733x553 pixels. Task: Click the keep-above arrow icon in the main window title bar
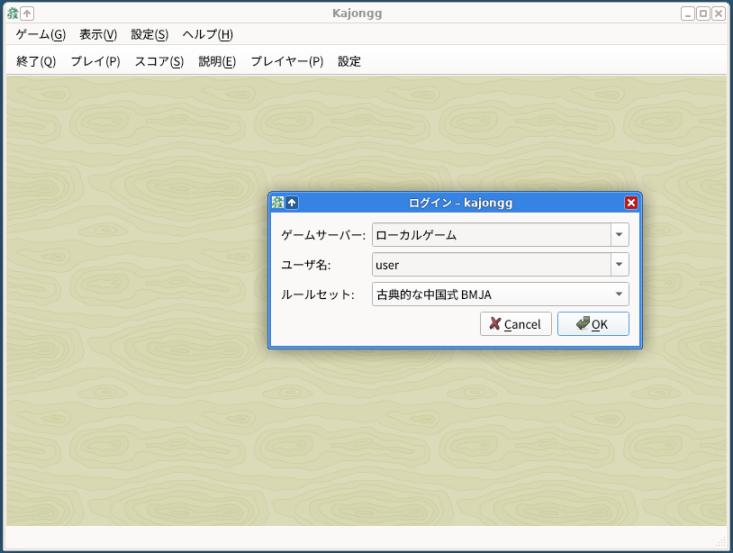coord(27,14)
